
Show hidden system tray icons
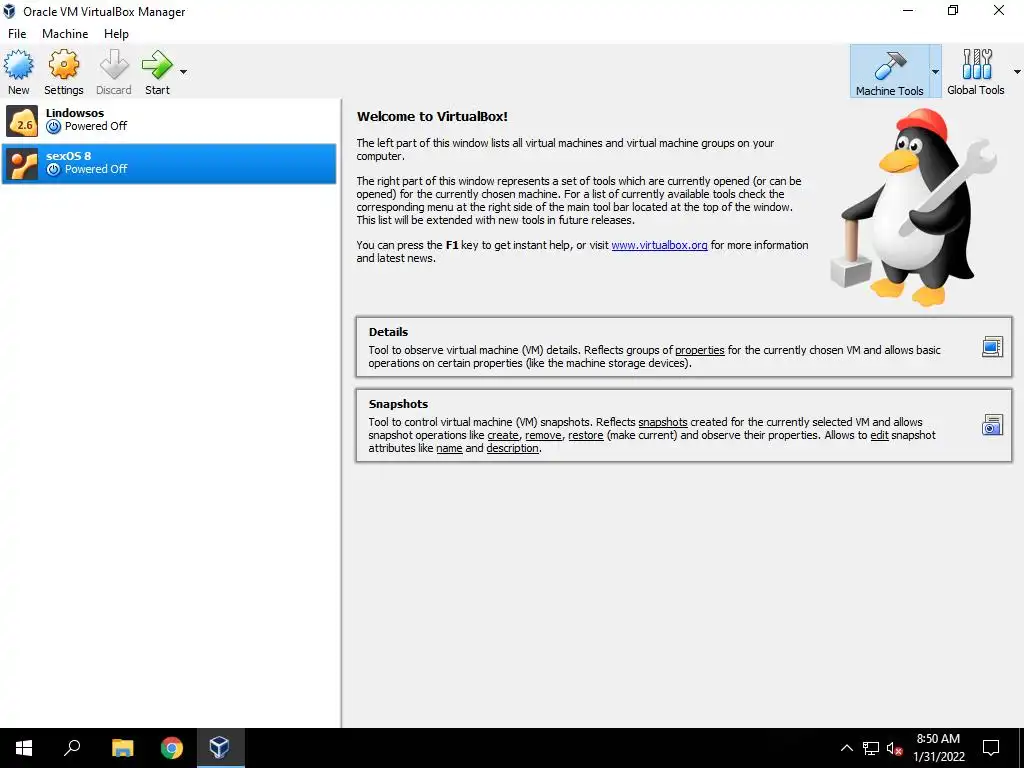pyautogui.click(x=846, y=748)
